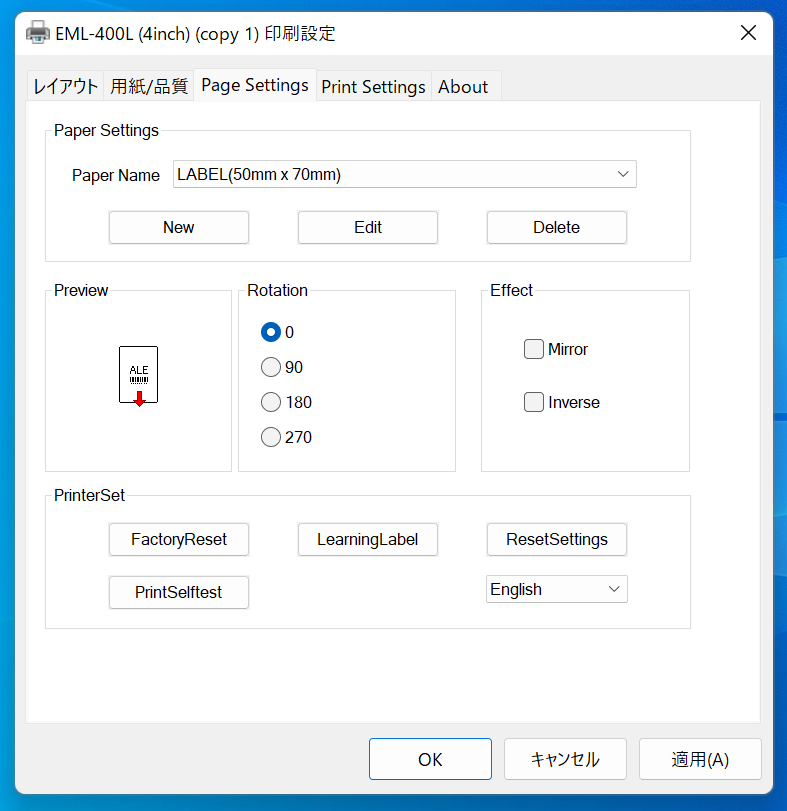The height and width of the screenshot is (811, 787).
Task: Switch to the 用紙/品質 tab
Action: 149,86
